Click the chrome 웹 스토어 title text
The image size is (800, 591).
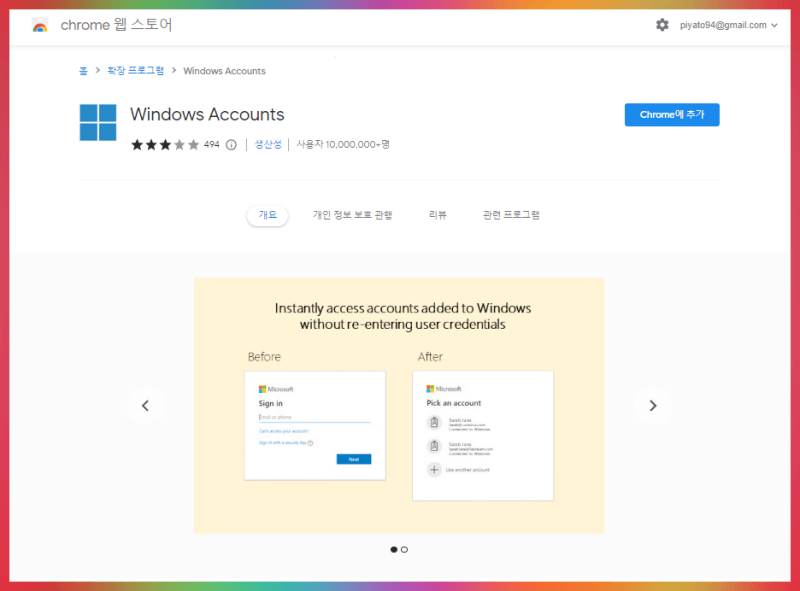point(116,25)
